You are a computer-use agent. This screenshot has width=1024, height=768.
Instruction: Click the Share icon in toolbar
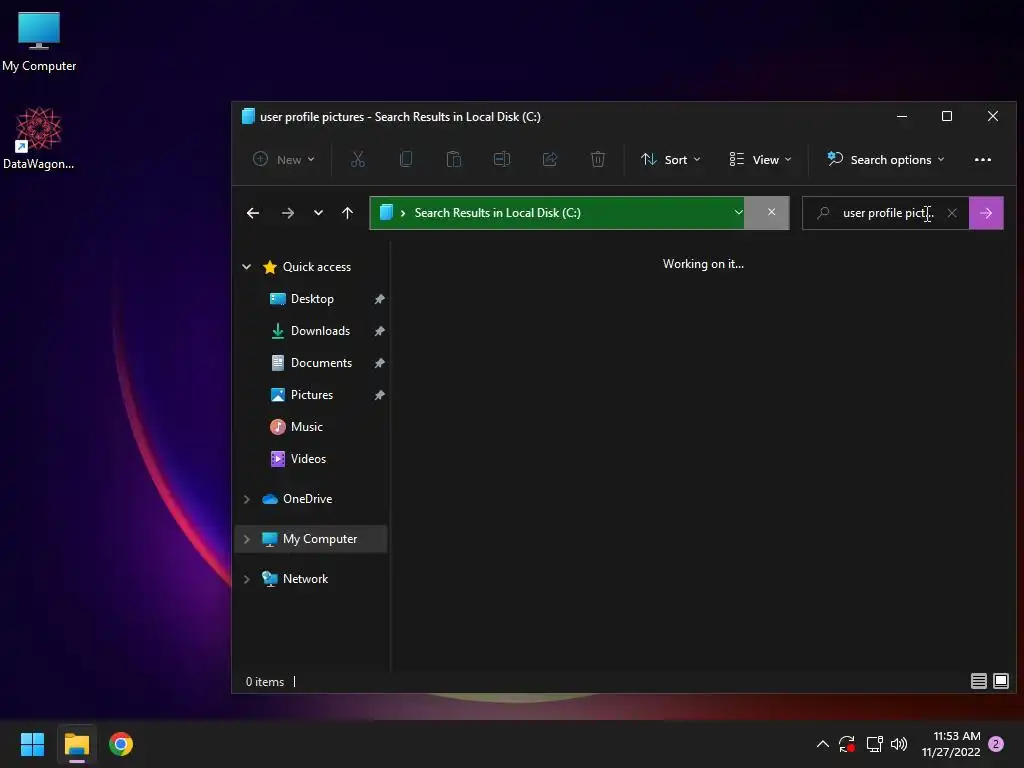click(x=550, y=159)
